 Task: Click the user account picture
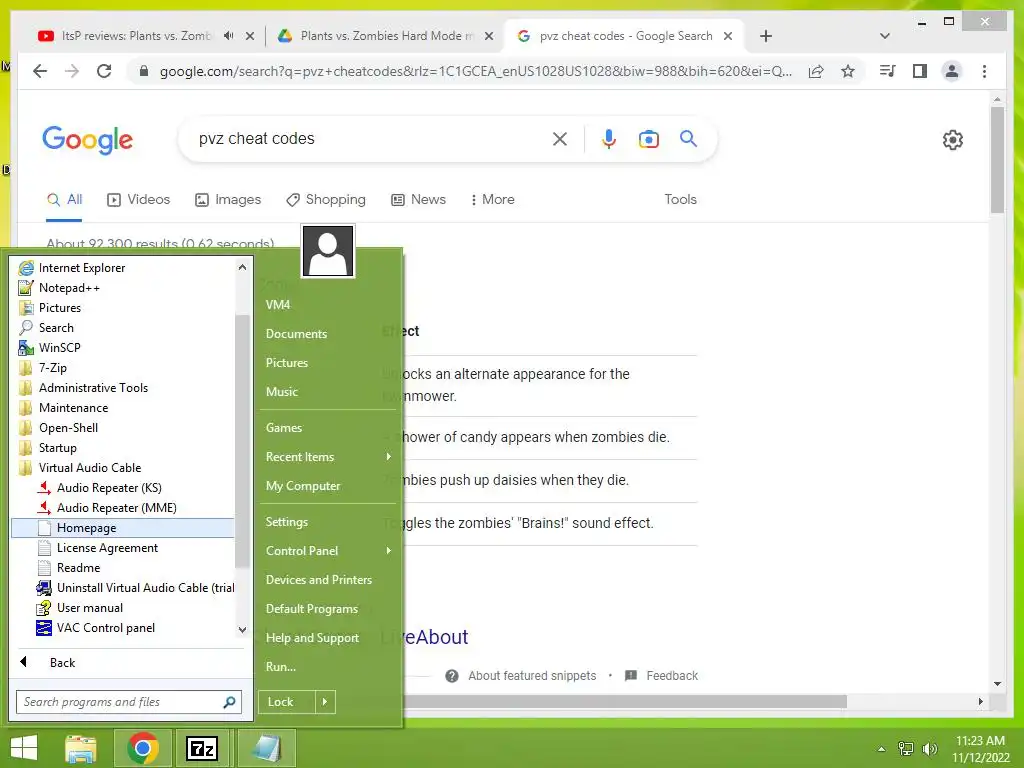pyautogui.click(x=328, y=251)
